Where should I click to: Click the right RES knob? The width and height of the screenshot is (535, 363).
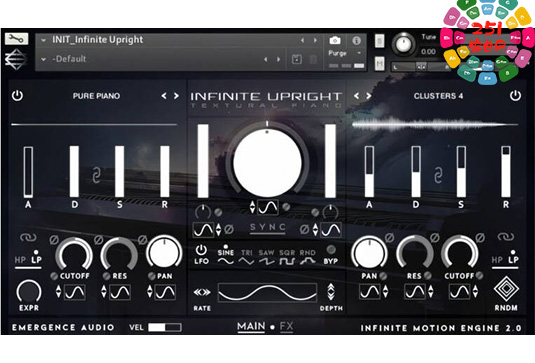[x=415, y=253]
